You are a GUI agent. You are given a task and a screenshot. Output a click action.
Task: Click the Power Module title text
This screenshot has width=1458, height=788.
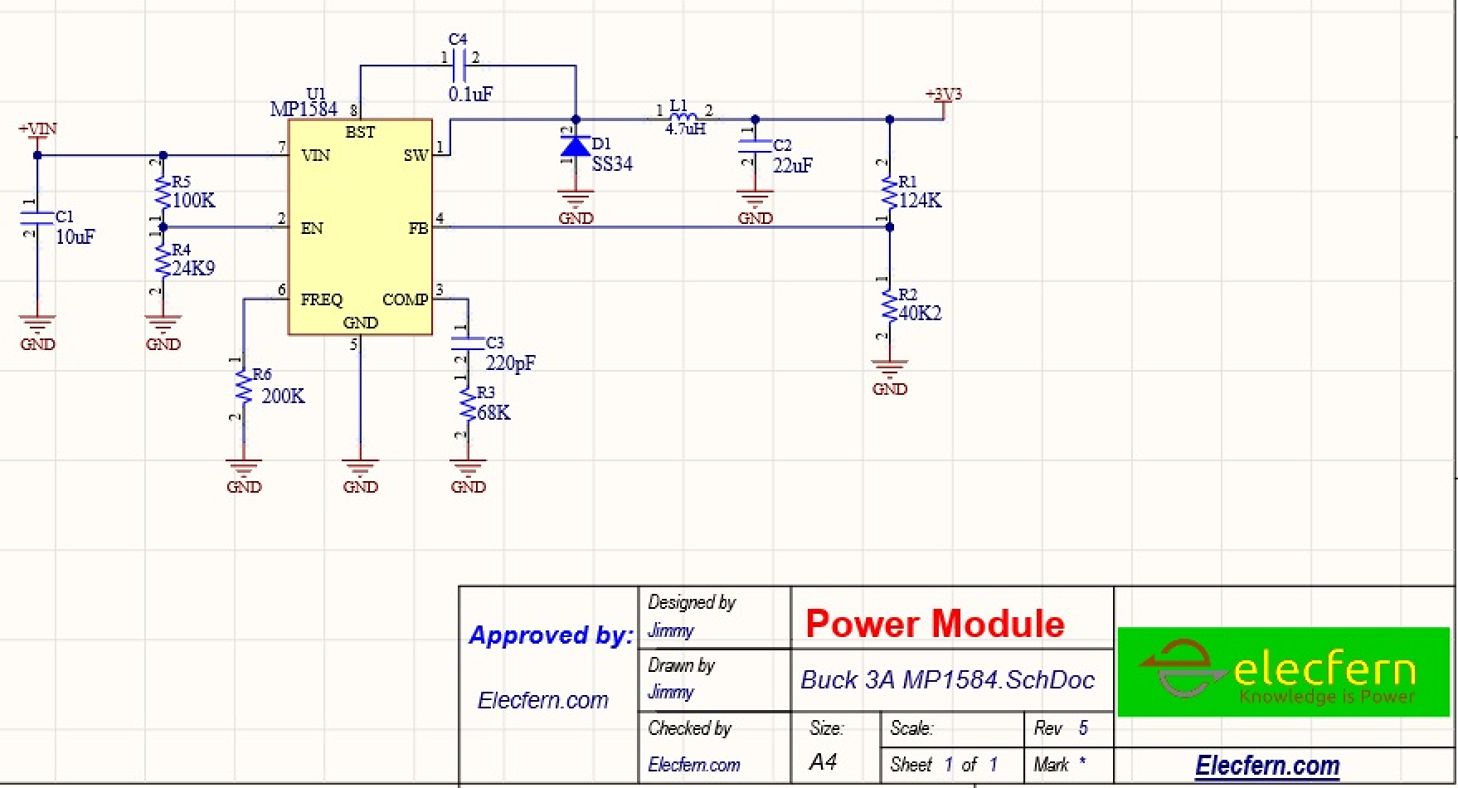(x=934, y=623)
